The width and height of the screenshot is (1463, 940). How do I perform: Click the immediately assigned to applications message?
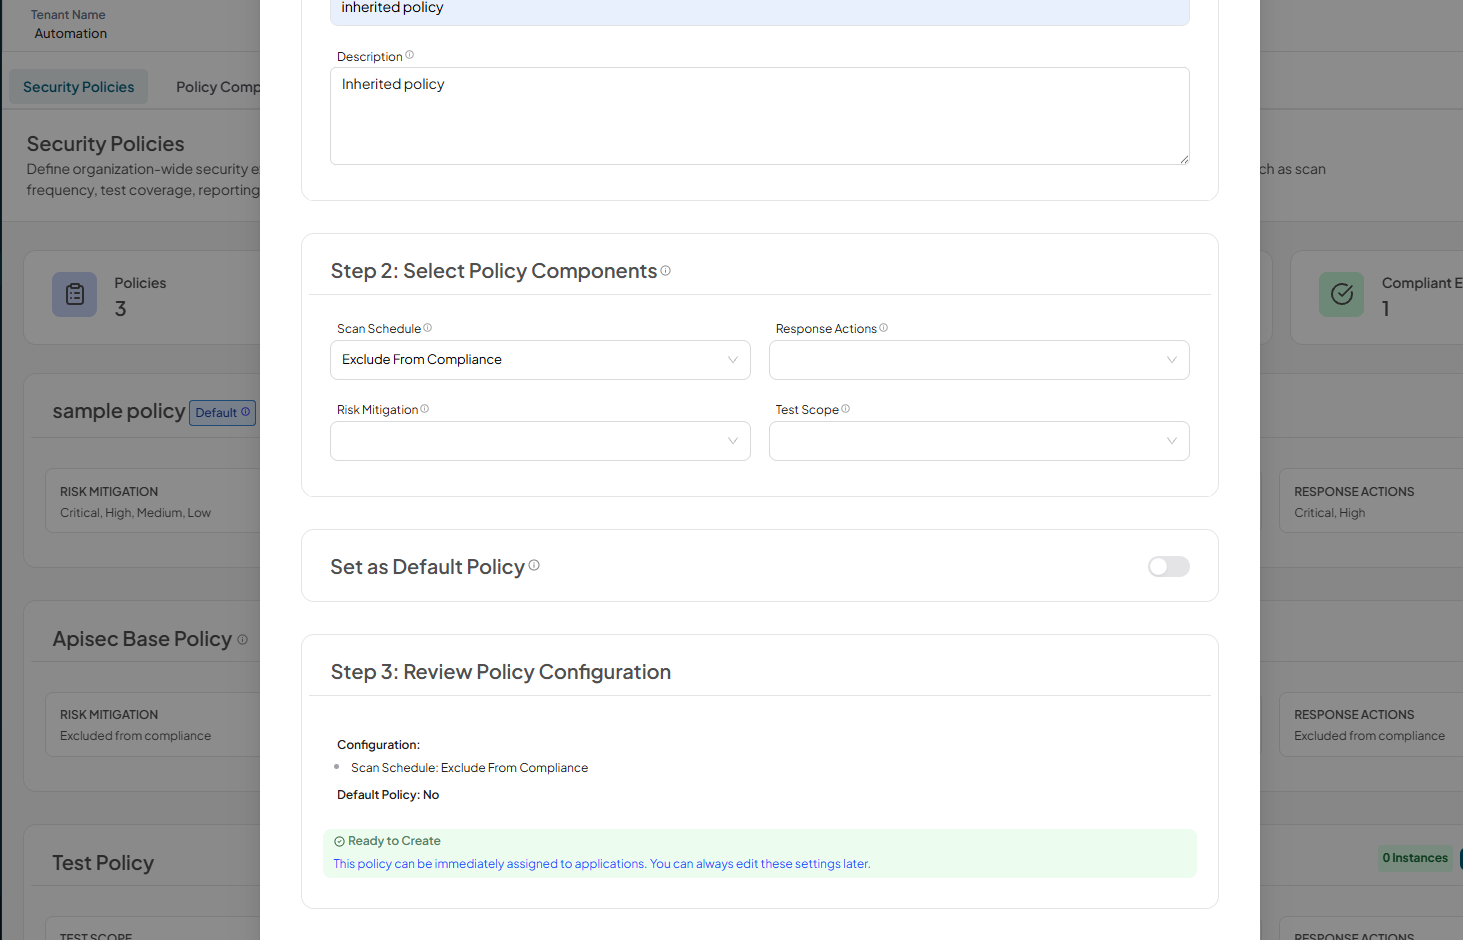tap(602, 864)
